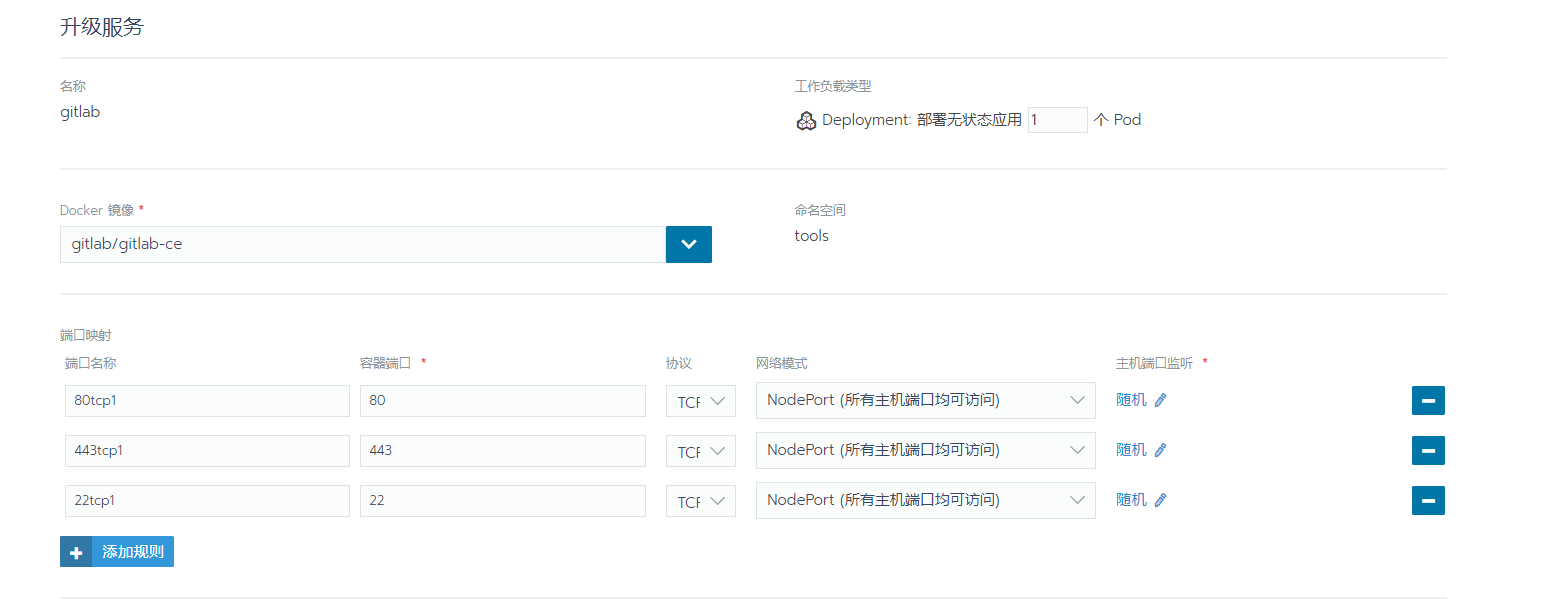Click the Pod count input field
Image resolution: width=1558 pixels, height=613 pixels.
click(x=1057, y=120)
